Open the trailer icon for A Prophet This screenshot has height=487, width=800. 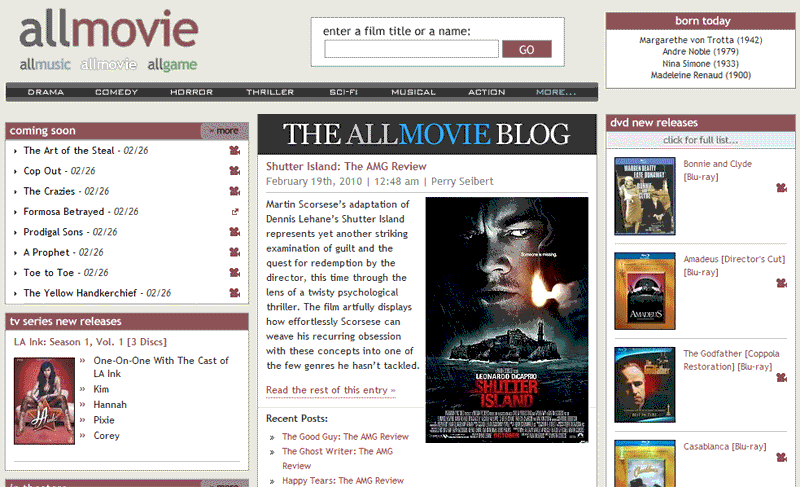(x=235, y=252)
